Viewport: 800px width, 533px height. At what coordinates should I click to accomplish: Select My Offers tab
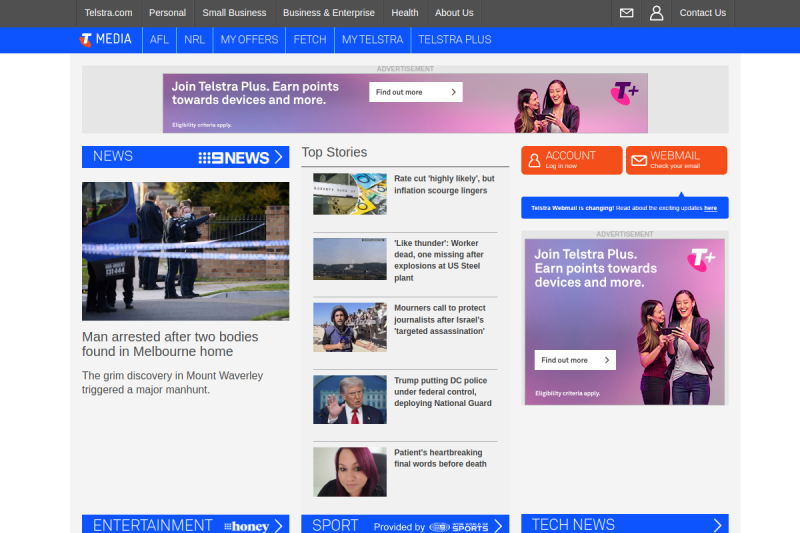249,40
